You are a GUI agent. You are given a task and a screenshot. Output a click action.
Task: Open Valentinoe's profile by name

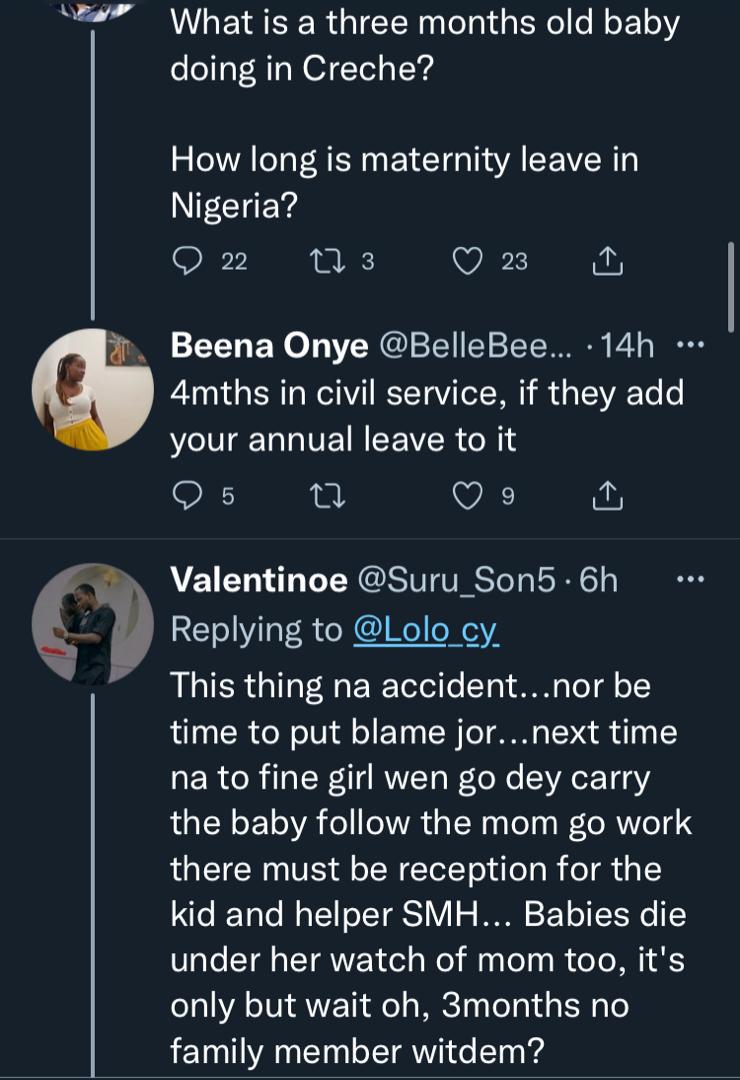coord(258,579)
